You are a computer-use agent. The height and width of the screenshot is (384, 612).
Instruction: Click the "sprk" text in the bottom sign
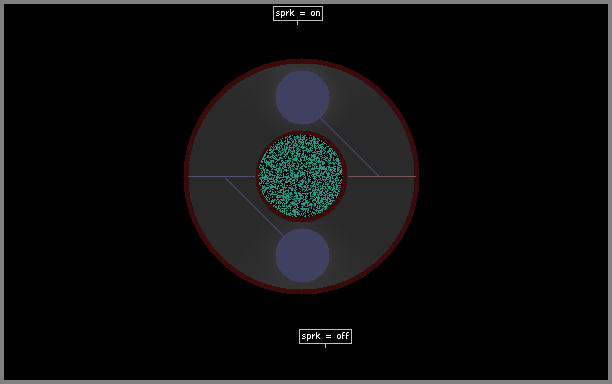click(311, 336)
